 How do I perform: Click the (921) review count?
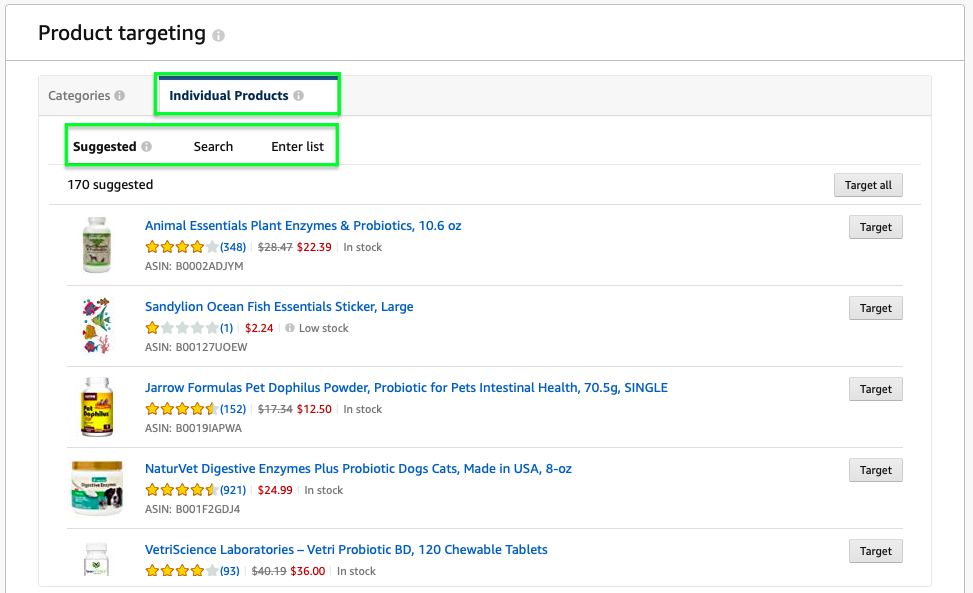tap(233, 490)
